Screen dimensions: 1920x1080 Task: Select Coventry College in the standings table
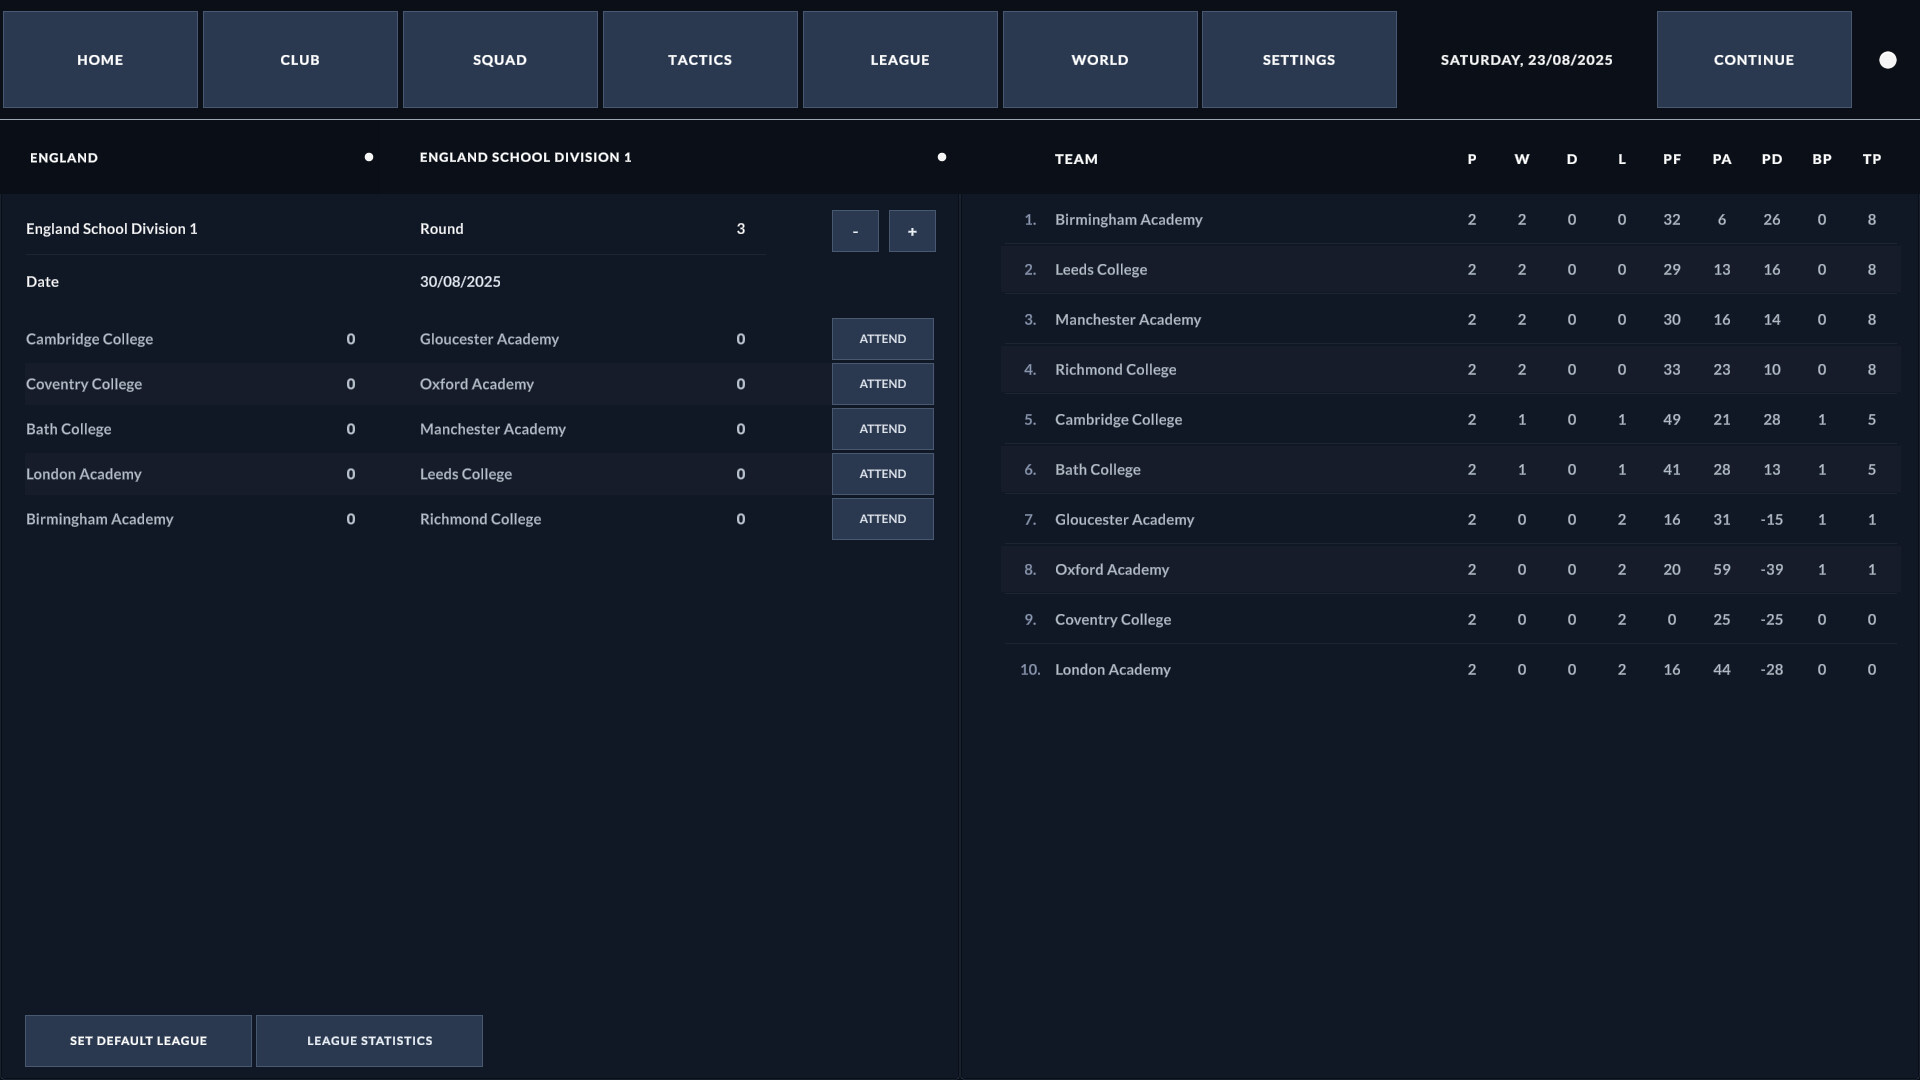click(1450, 619)
